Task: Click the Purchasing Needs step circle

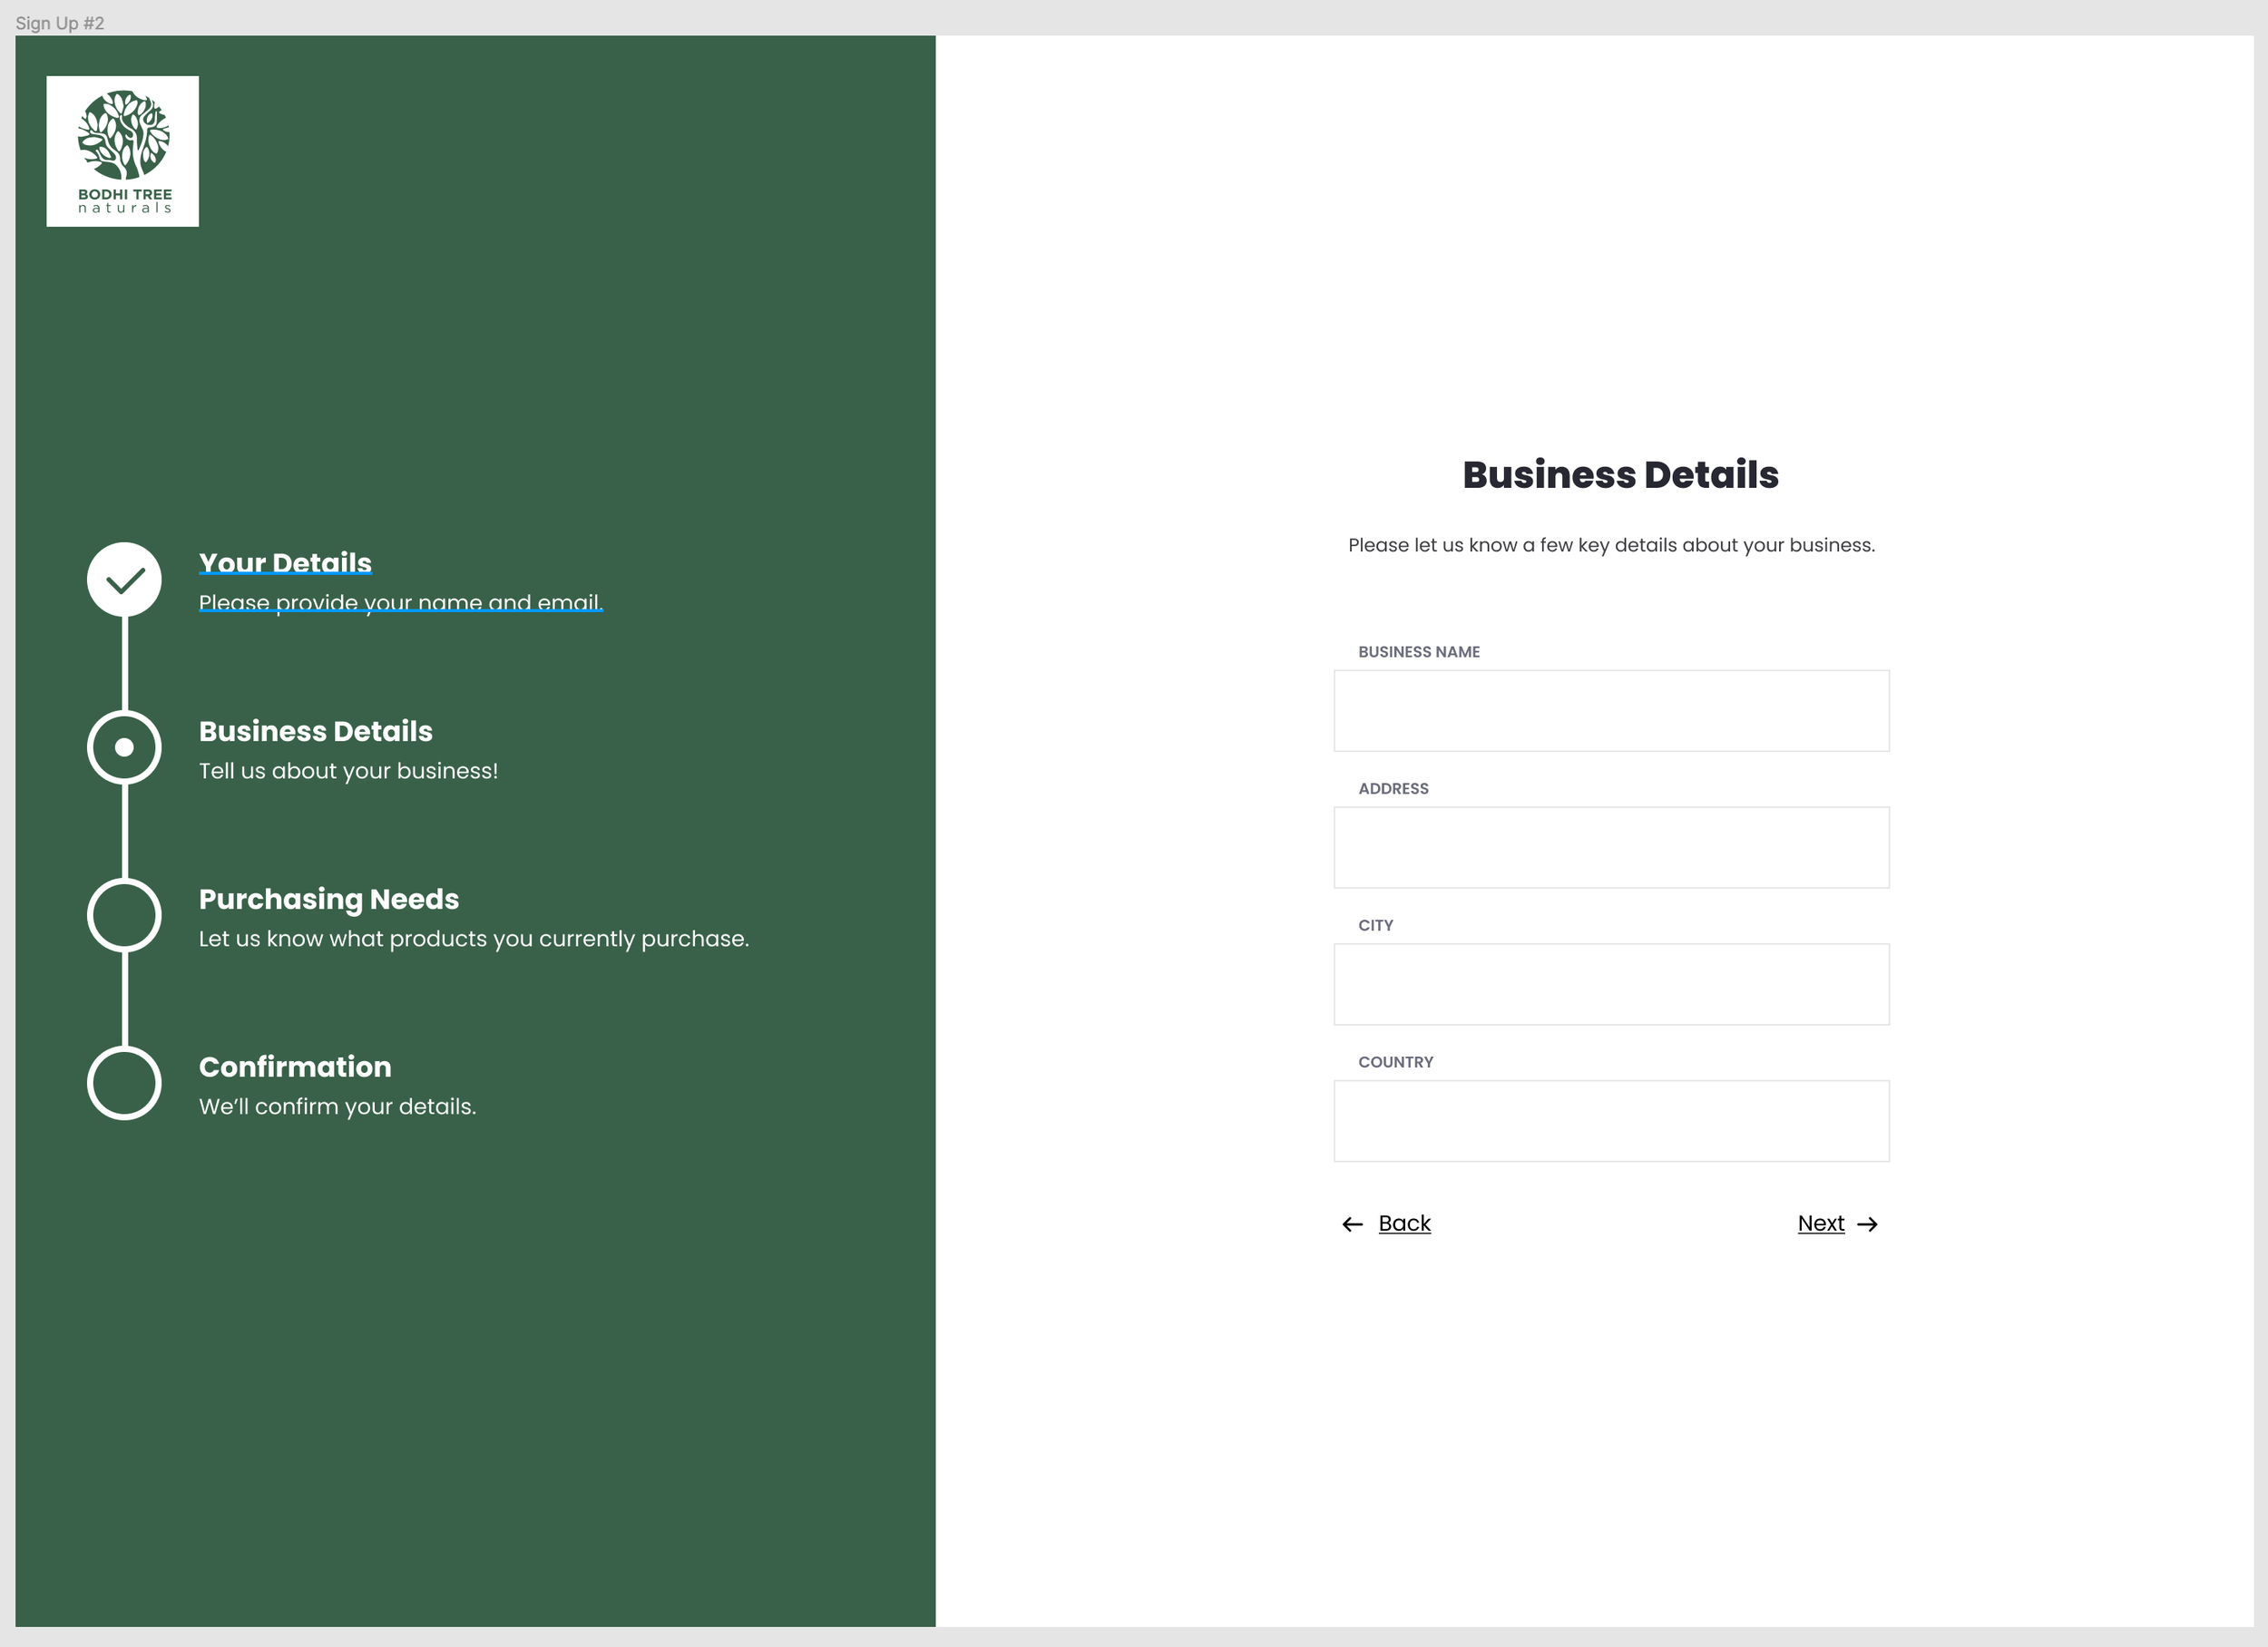Action: (124, 915)
